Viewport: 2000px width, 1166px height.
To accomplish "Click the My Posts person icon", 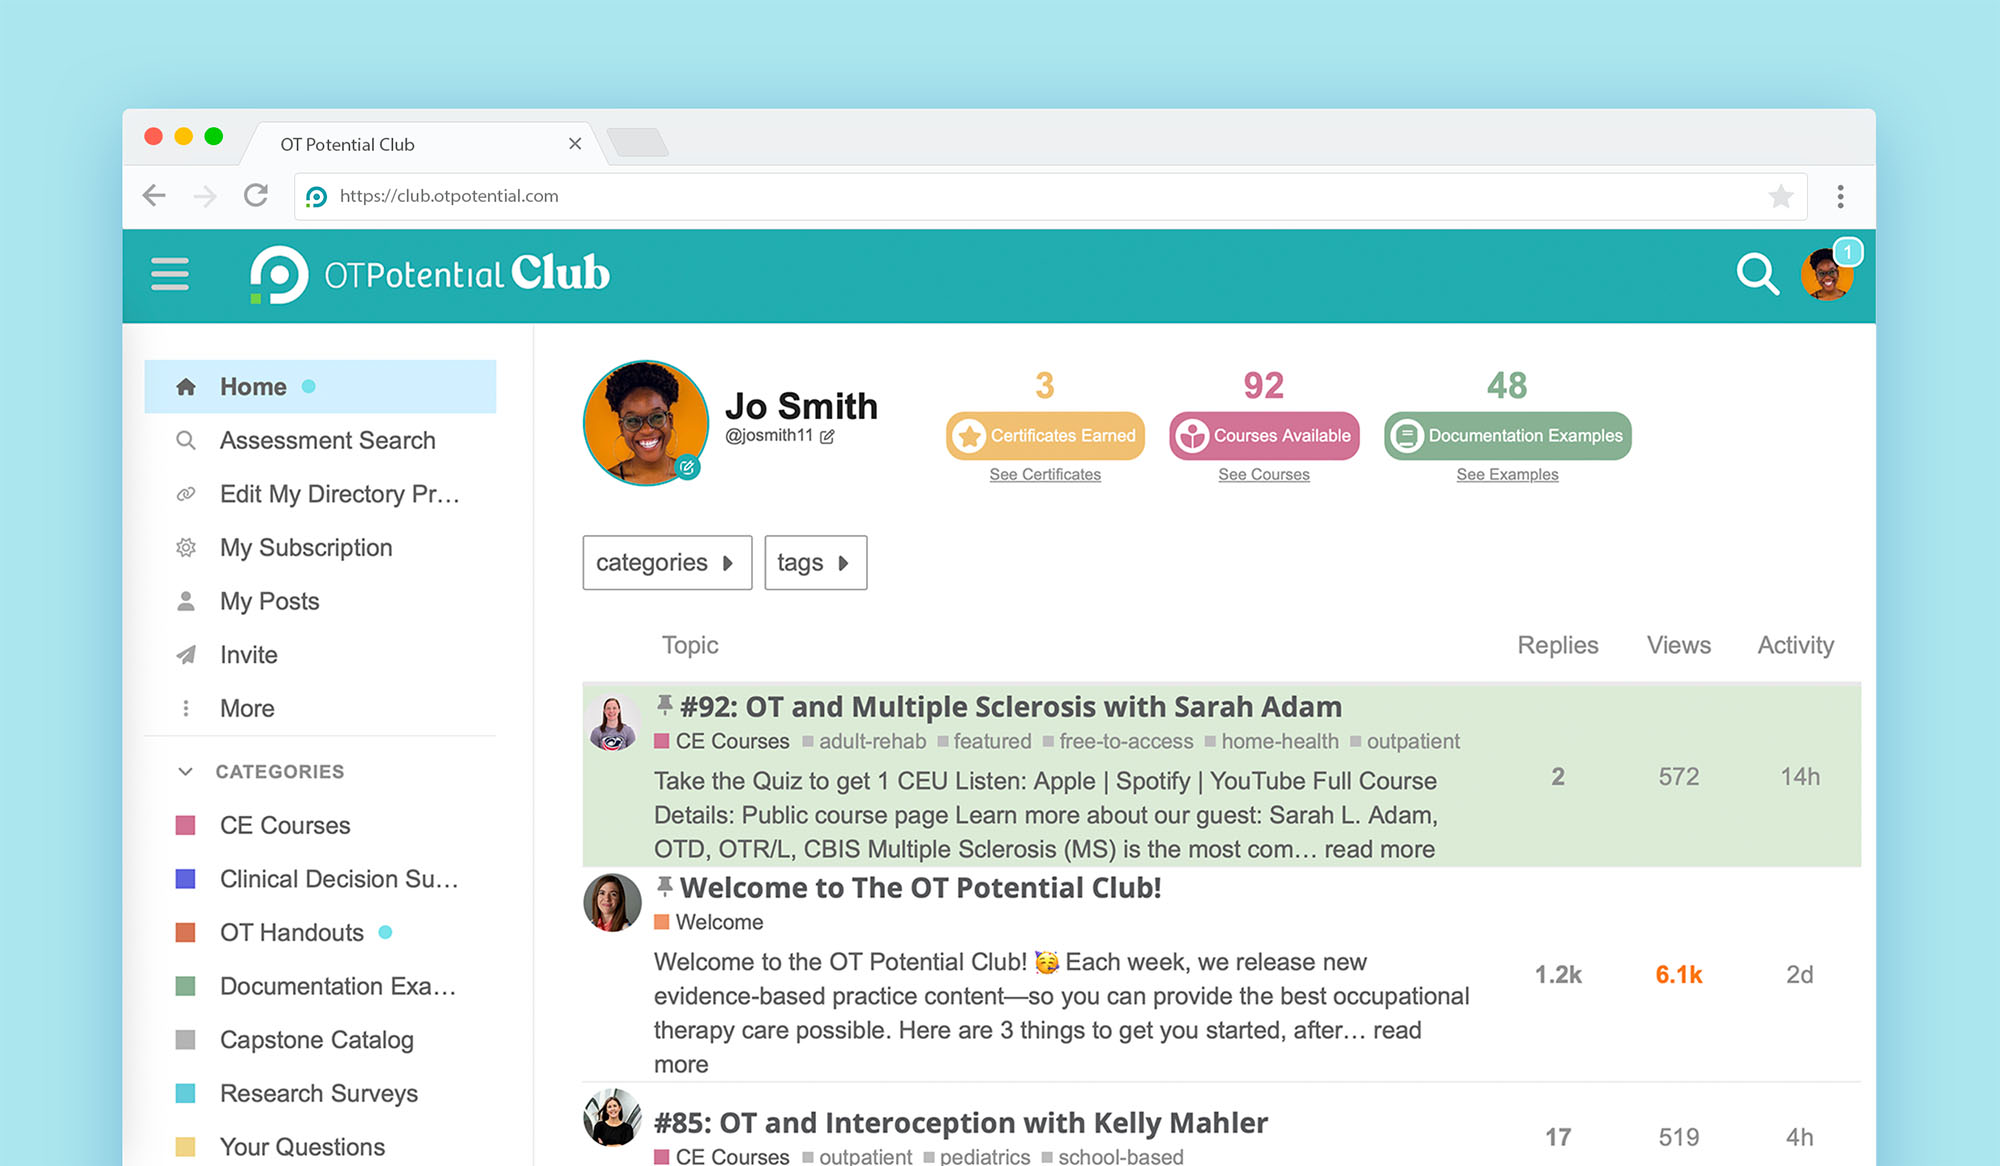I will click(x=185, y=600).
